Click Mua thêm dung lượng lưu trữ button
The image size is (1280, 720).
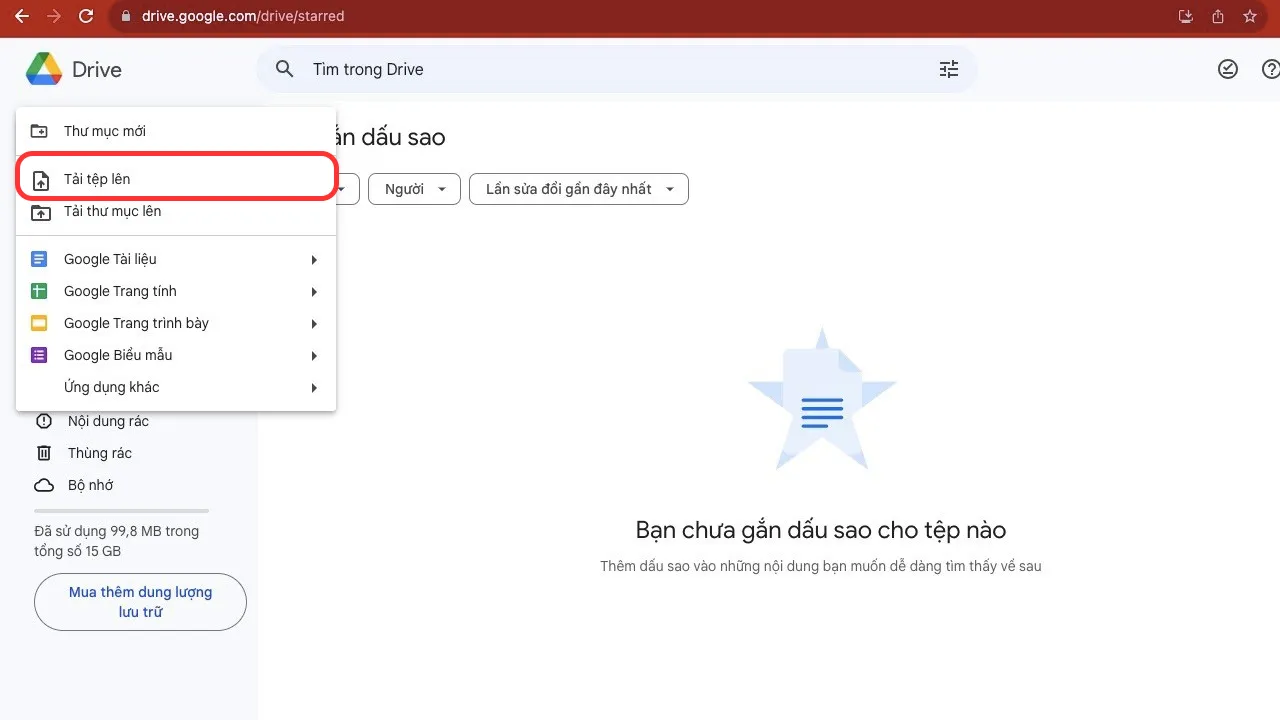coord(140,601)
